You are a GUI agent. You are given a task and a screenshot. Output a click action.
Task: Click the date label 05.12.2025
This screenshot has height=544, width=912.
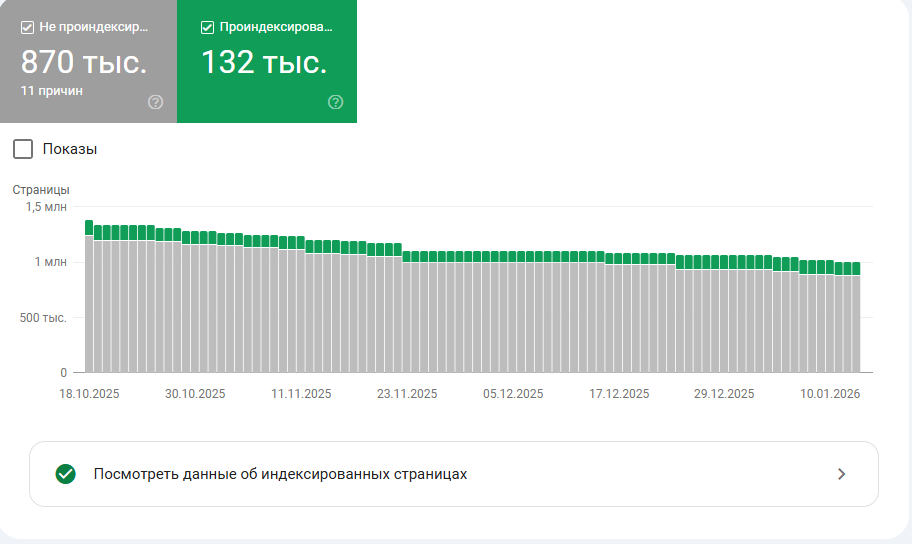pyautogui.click(x=513, y=394)
